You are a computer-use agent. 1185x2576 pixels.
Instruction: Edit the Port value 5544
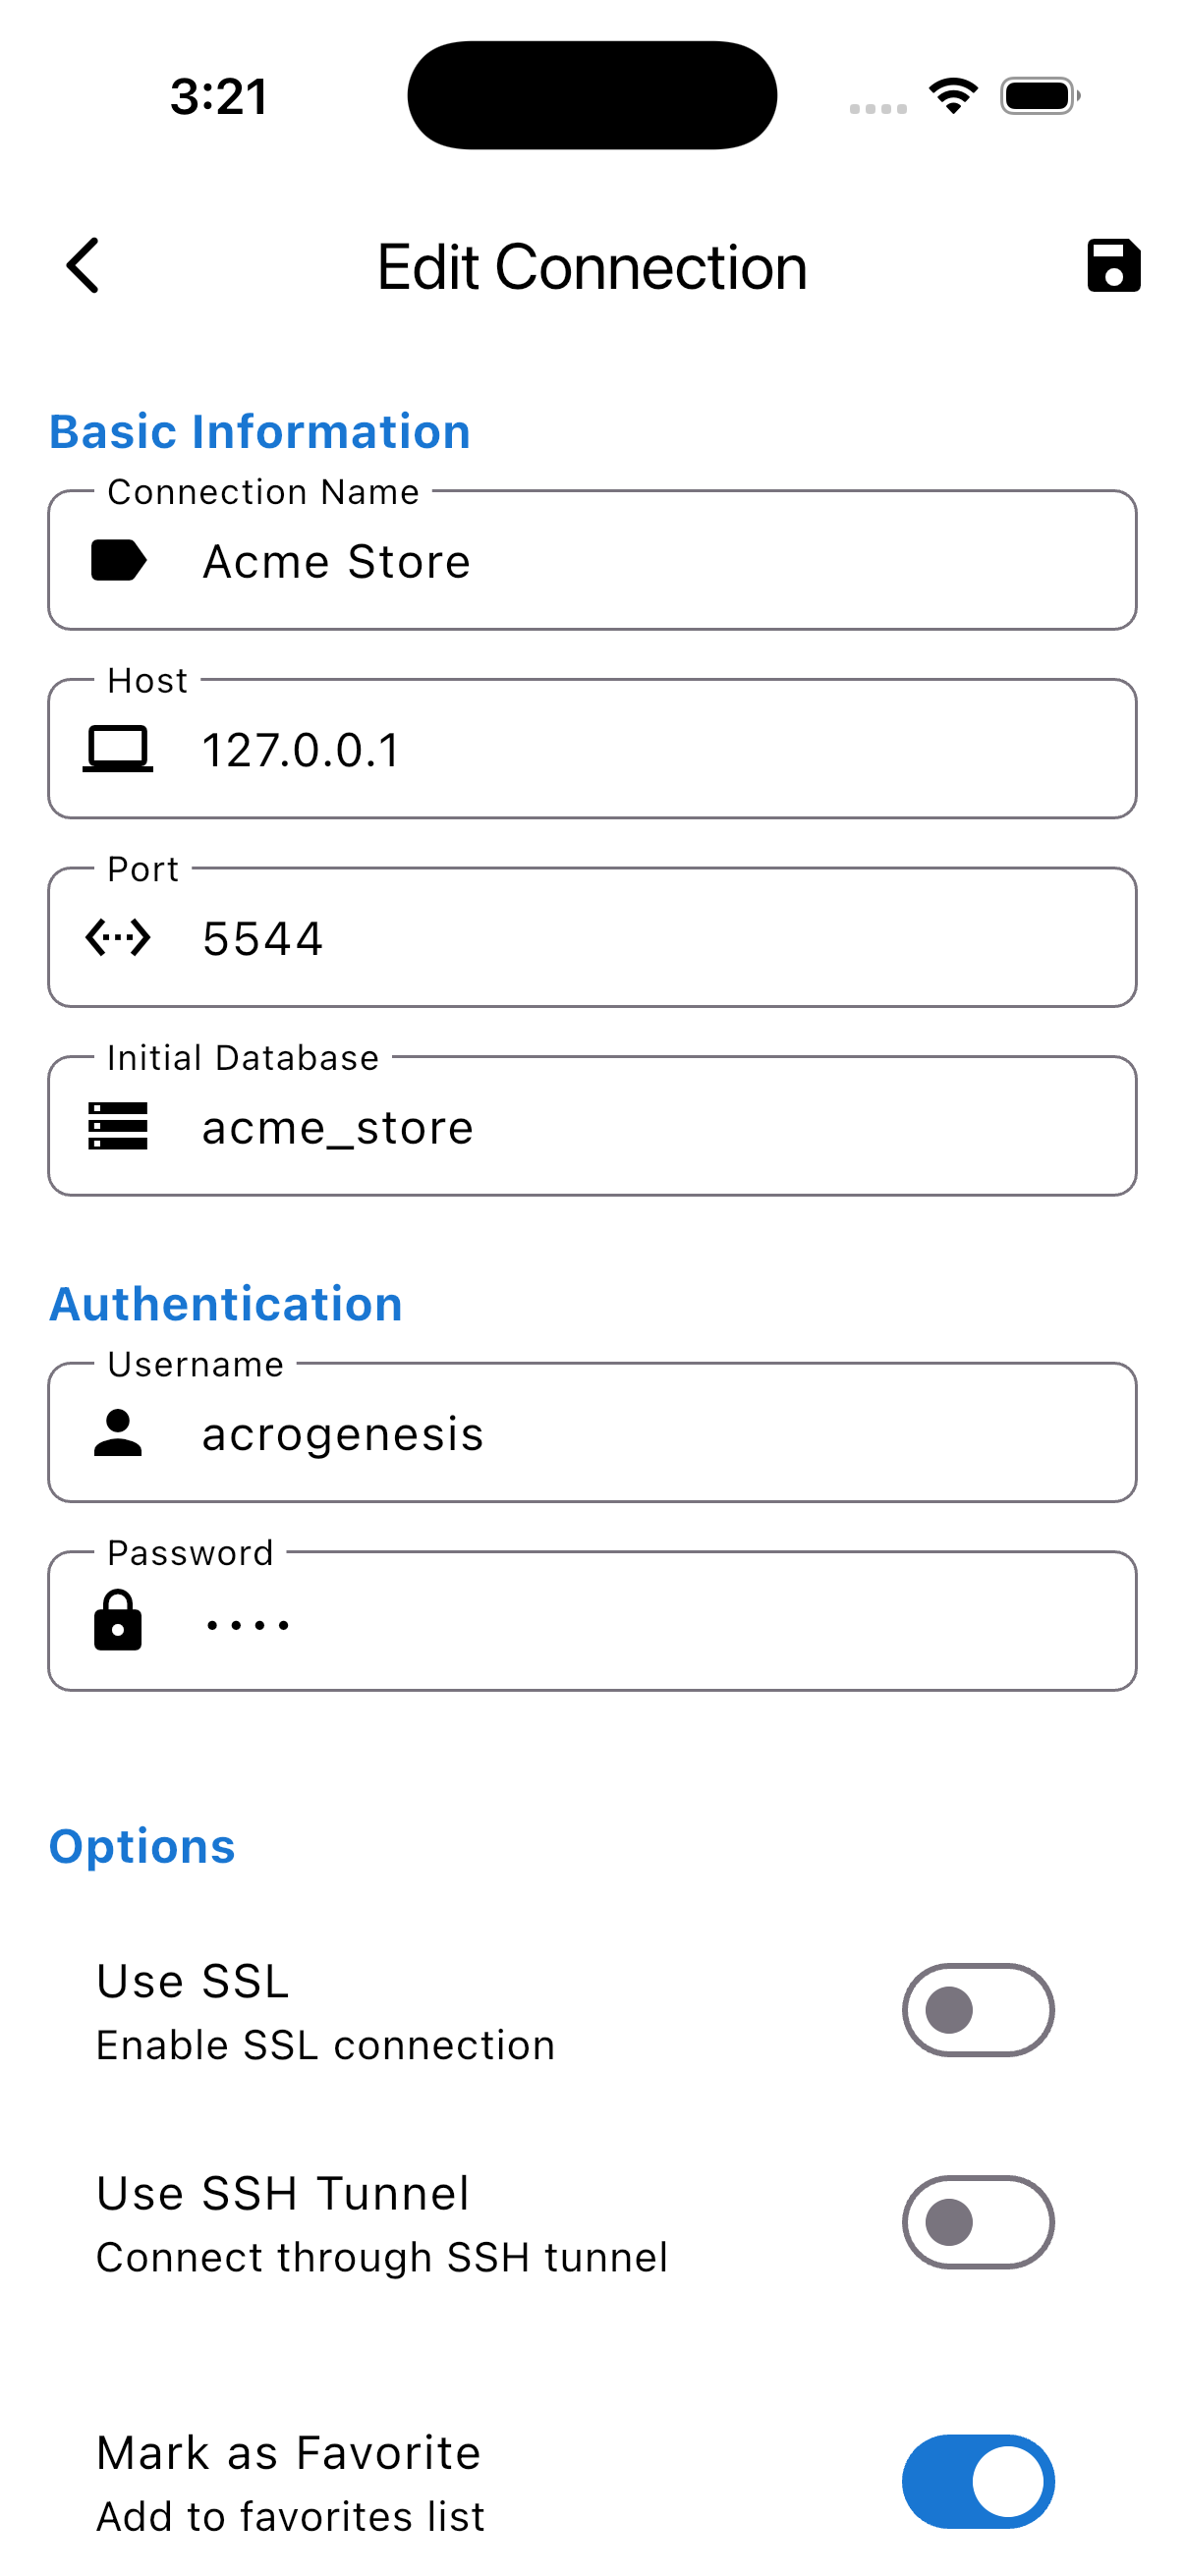[x=592, y=938]
